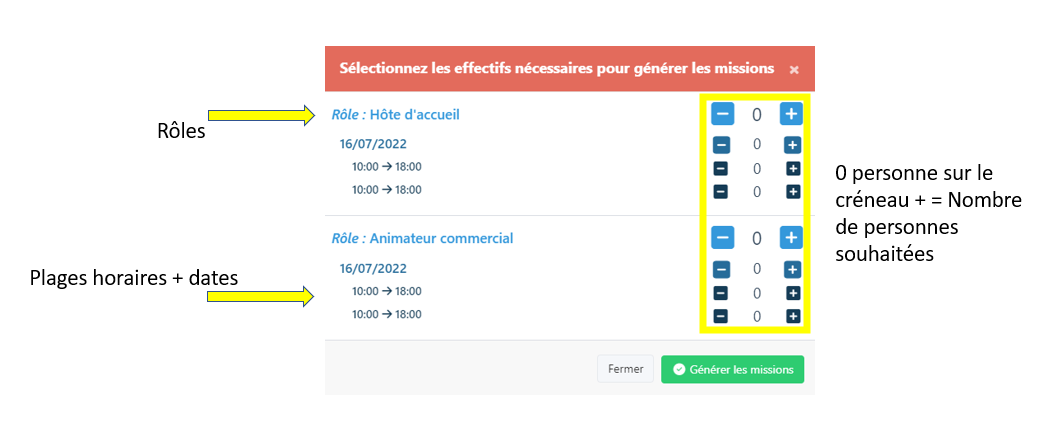Click plus on 16/07/2022 row under Hôte d'accueil
The width and height of the screenshot is (1057, 433).
click(x=792, y=145)
